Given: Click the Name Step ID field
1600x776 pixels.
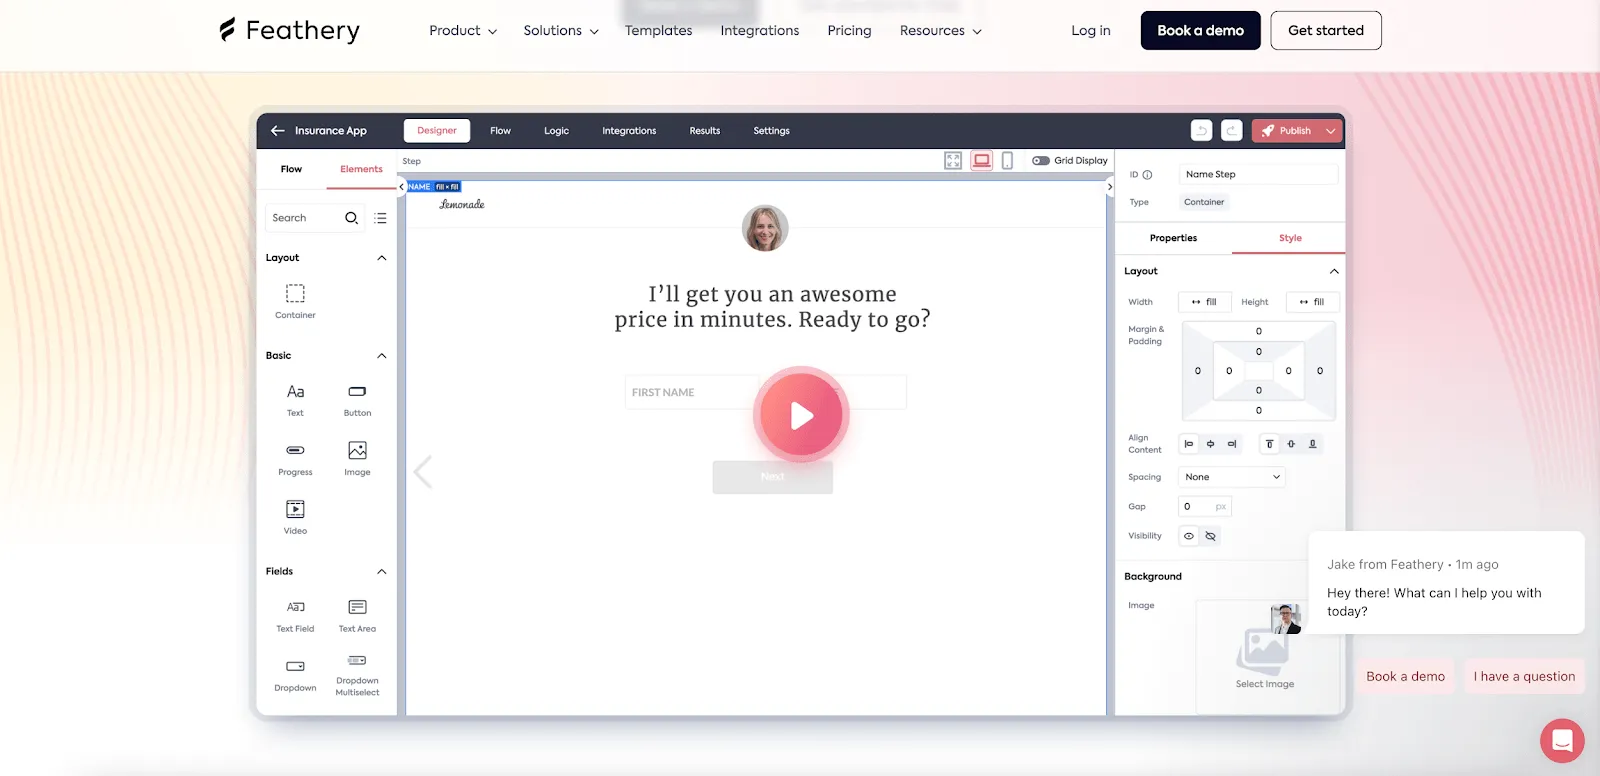Looking at the screenshot, I should click(x=1258, y=175).
